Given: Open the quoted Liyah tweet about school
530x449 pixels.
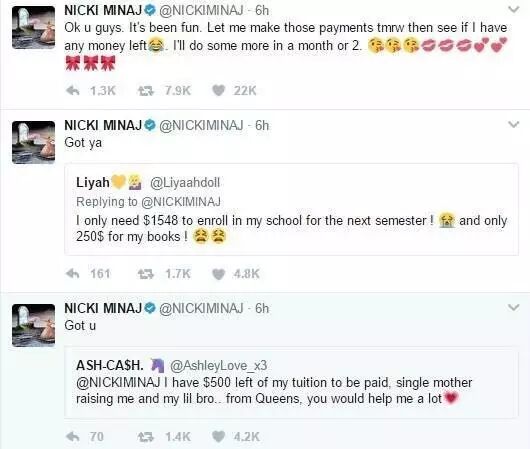Looking at the screenshot, I should click(291, 209).
